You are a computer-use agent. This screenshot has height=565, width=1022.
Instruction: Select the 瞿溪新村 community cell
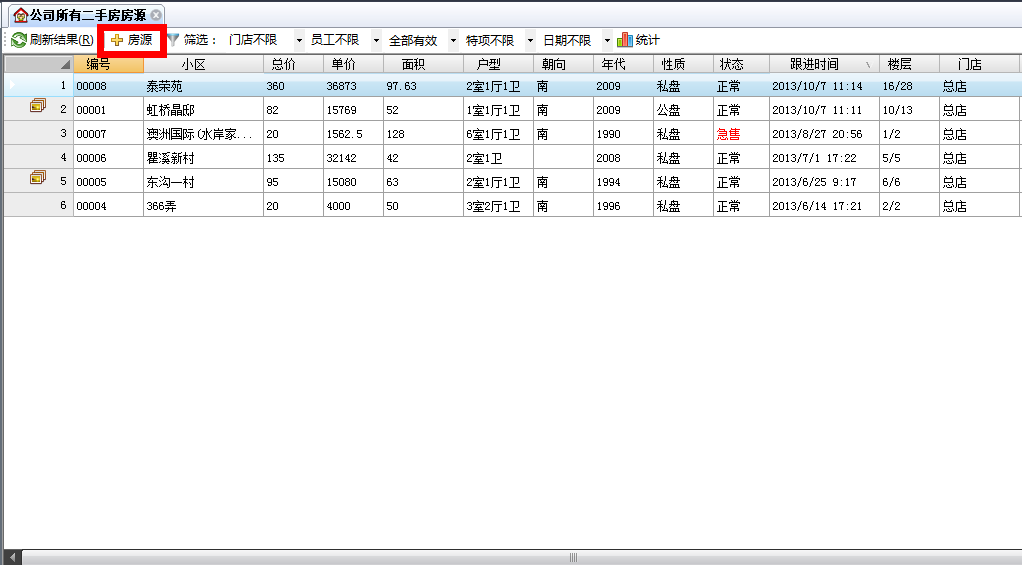[203, 158]
